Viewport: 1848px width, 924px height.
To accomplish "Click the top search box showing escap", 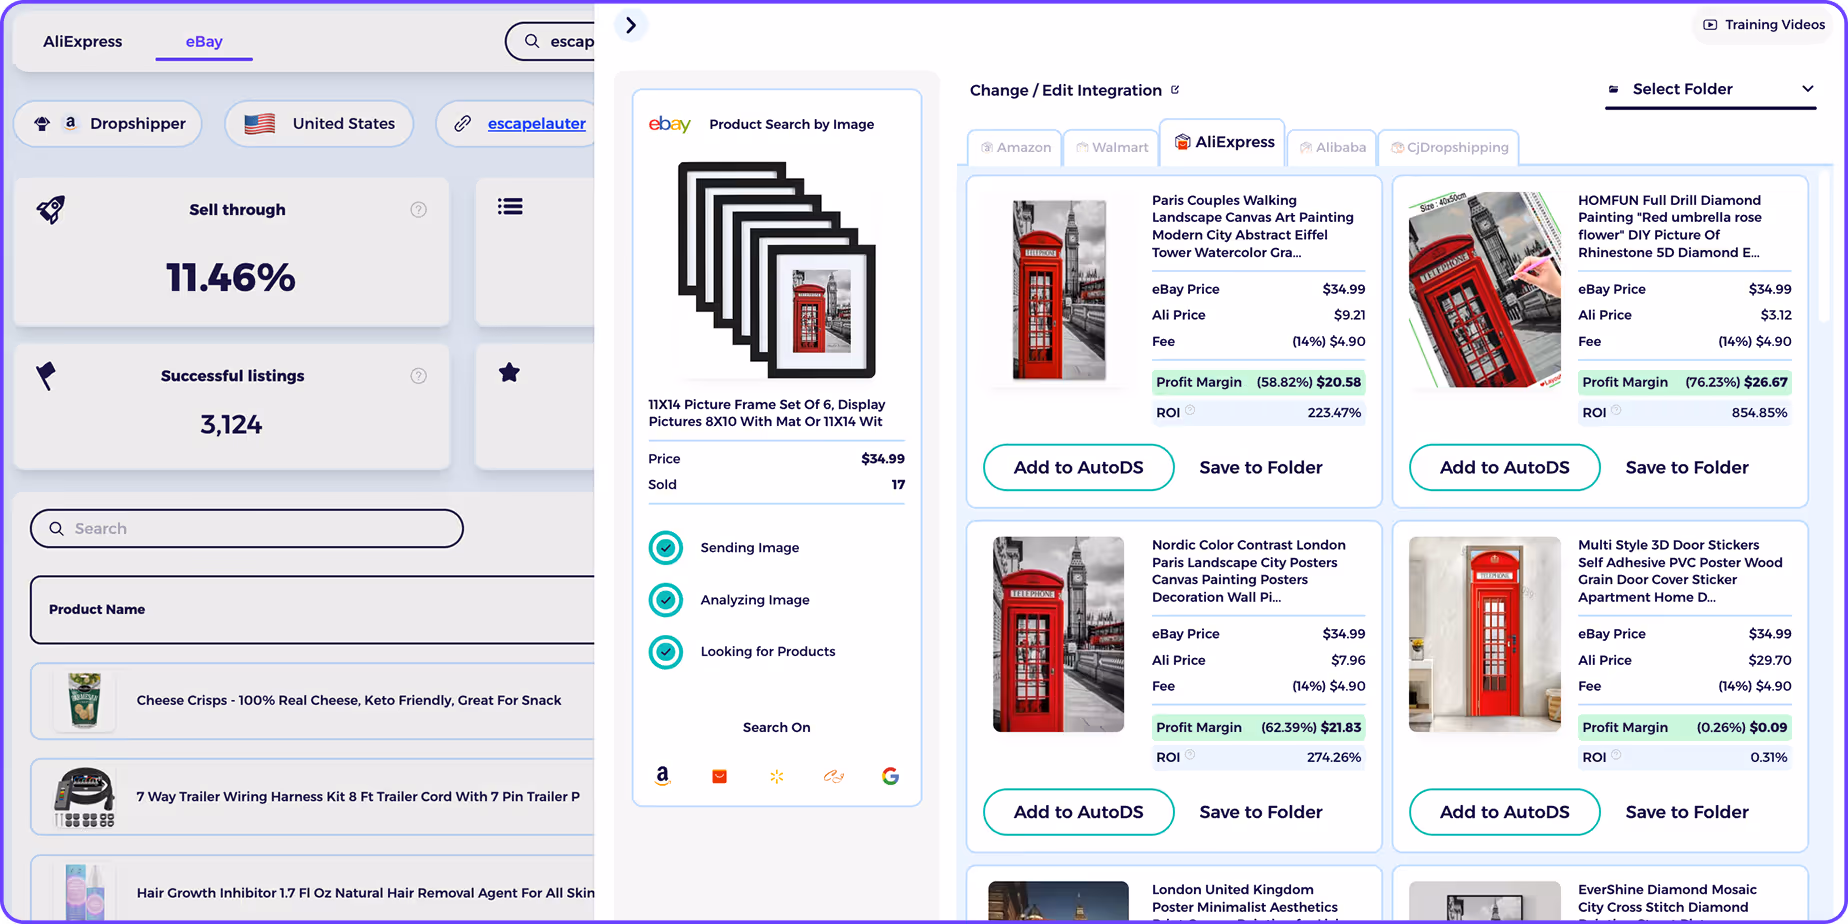I will pos(551,42).
